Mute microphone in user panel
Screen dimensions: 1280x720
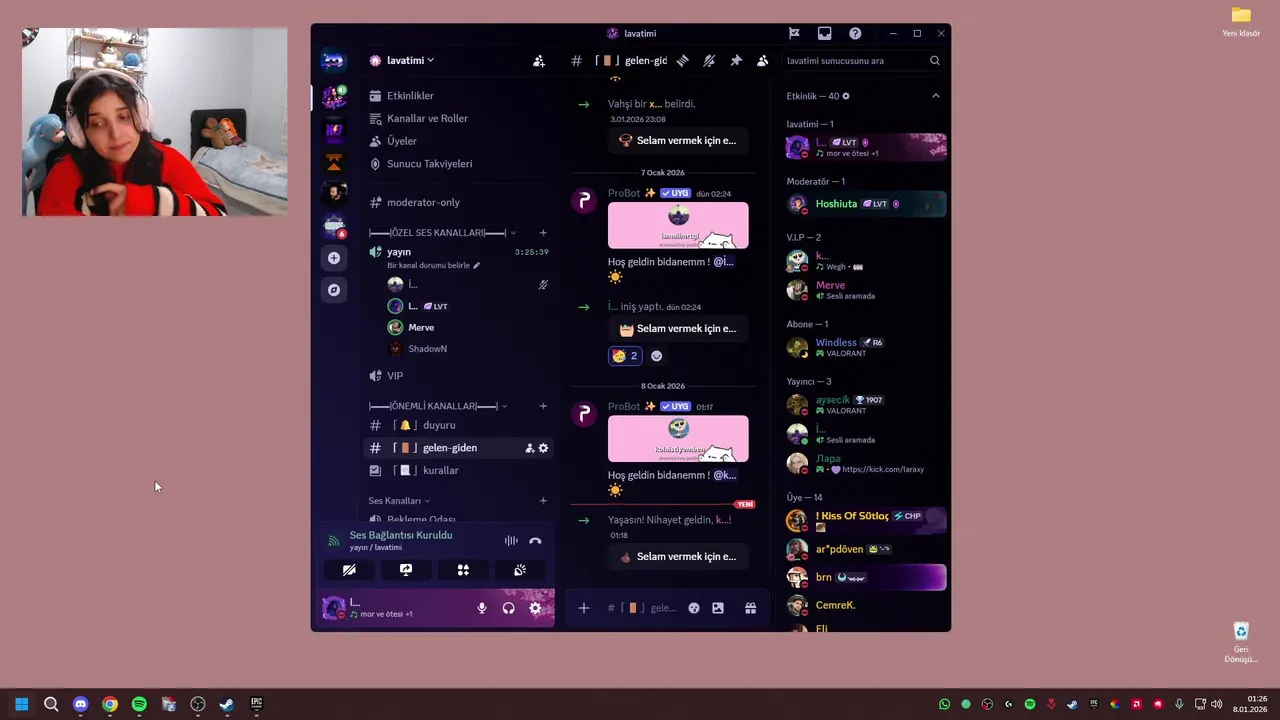(x=482, y=608)
